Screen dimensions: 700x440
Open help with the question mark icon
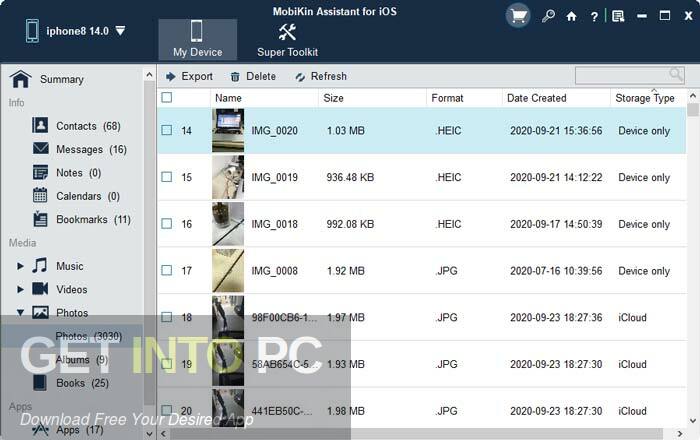[594, 17]
